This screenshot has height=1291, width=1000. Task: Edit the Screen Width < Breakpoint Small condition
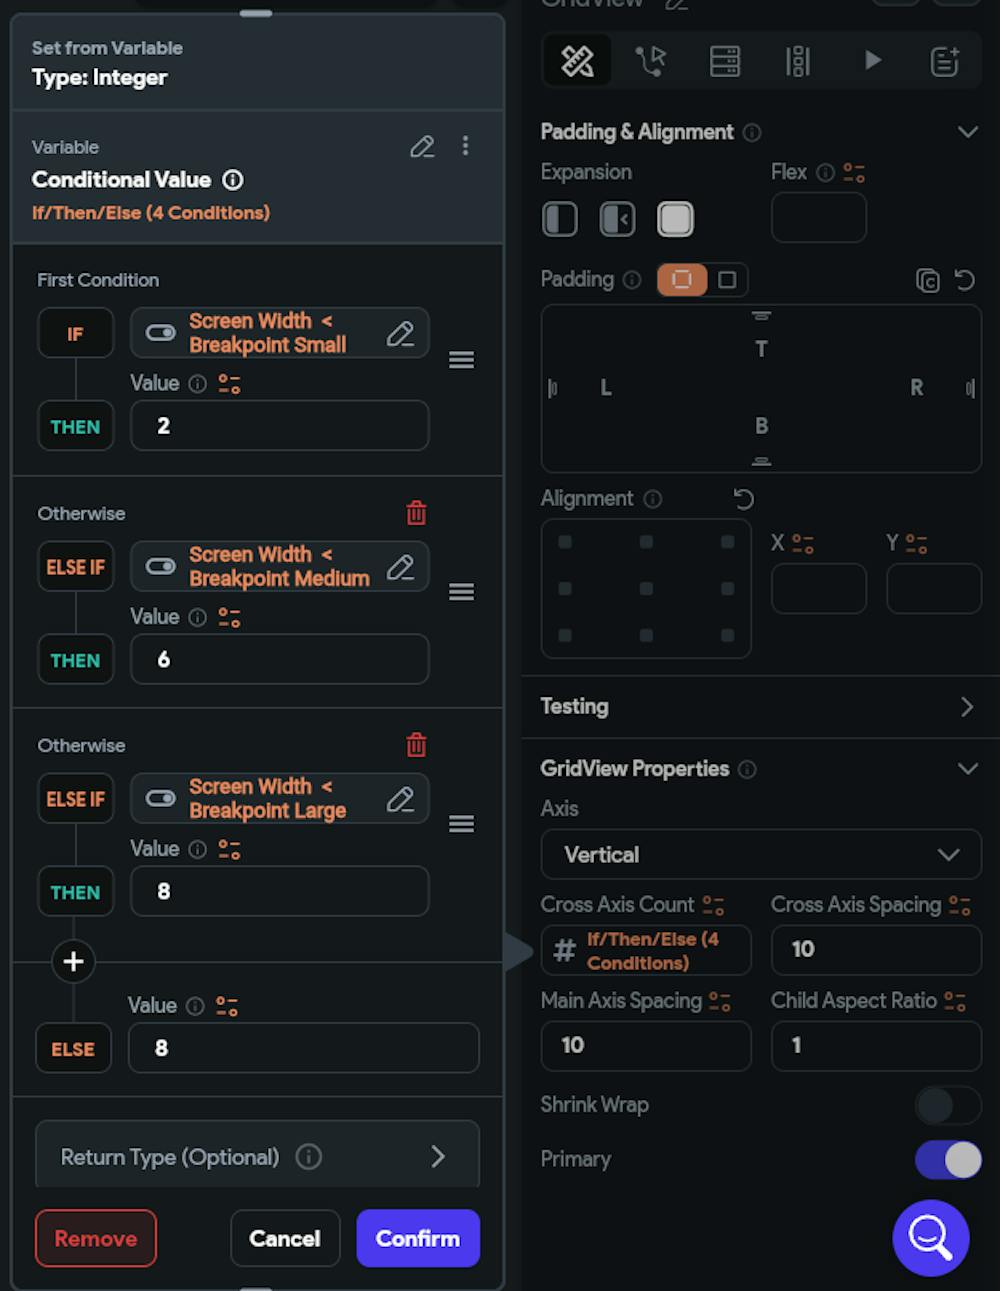400,333
